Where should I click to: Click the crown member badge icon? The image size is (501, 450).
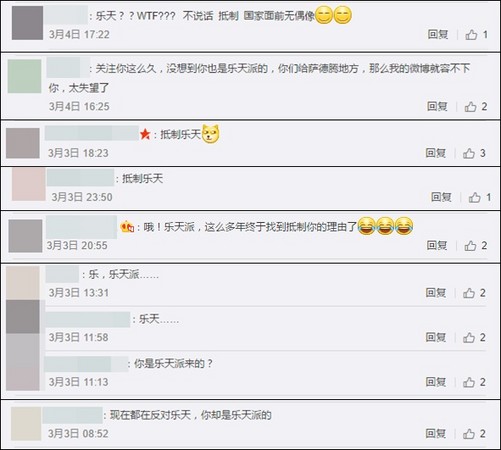click(x=127, y=227)
